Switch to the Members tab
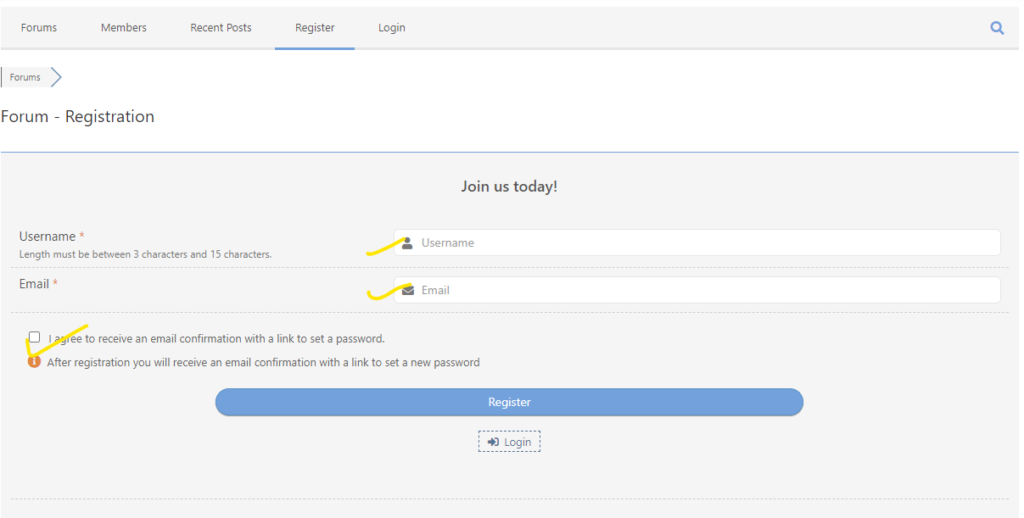The image size is (1024, 518). (123, 28)
